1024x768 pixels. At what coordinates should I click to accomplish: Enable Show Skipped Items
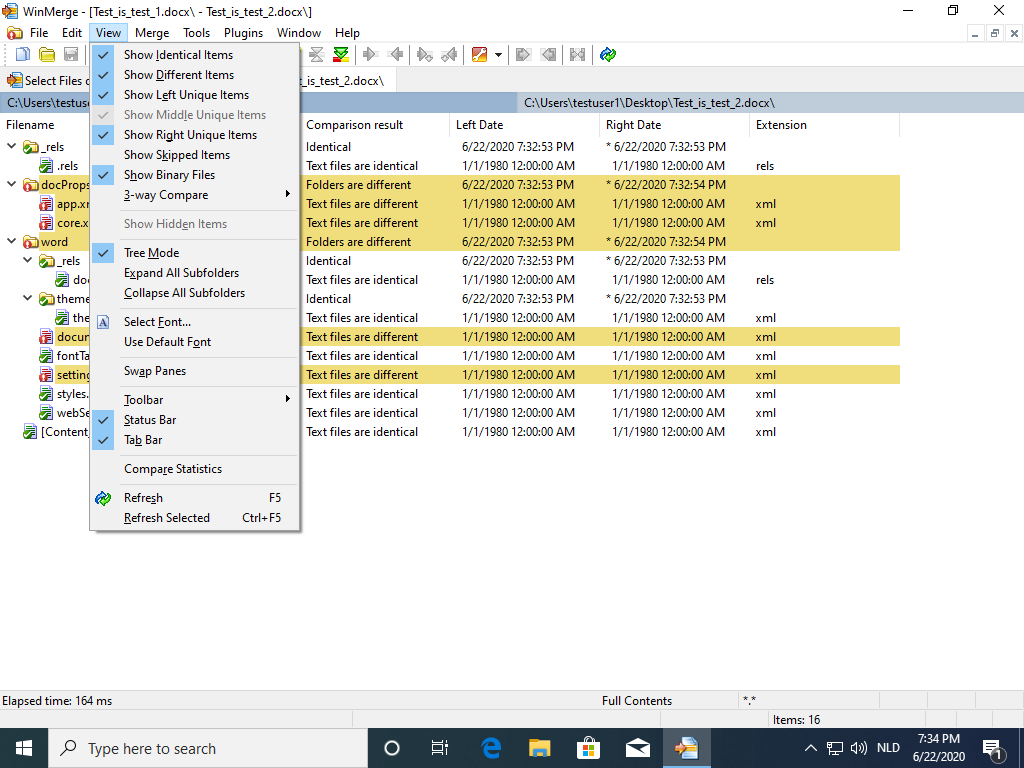pyautogui.click(x=195, y=155)
